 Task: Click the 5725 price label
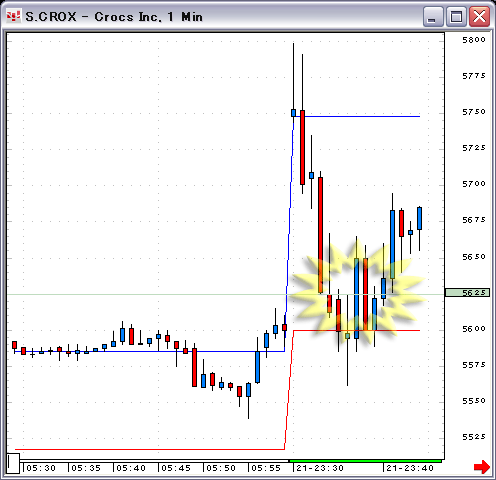[x=474, y=148]
